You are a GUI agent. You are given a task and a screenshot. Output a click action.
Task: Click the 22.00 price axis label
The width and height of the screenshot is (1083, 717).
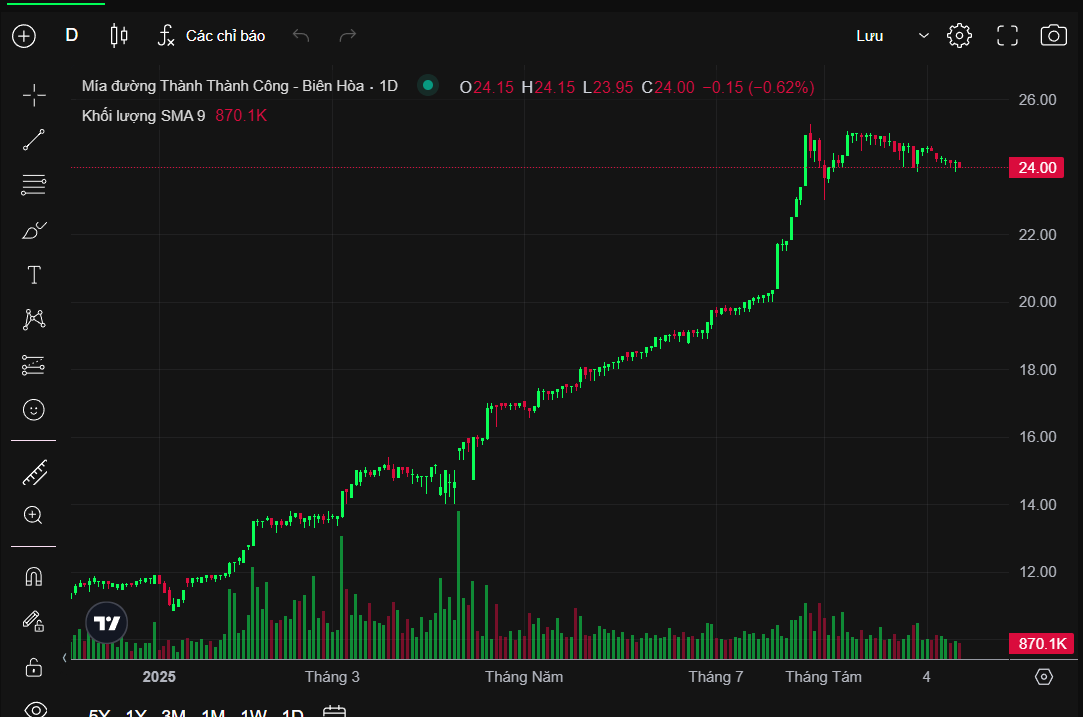(1037, 235)
